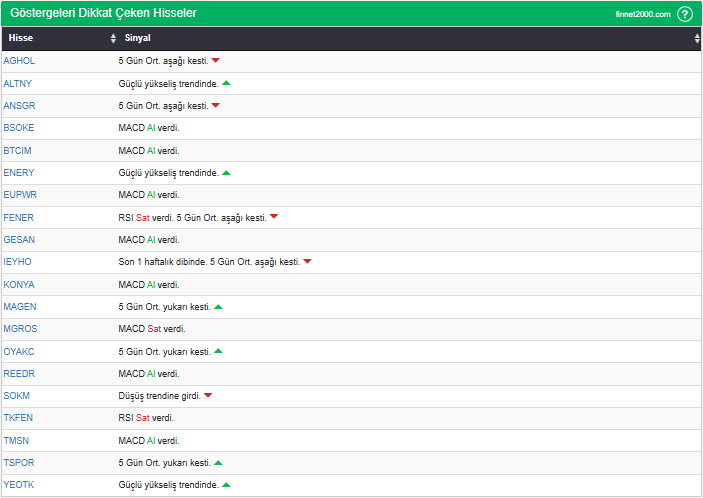Visit the finnet2000.com link
Viewport: 703px width, 498px height.
[x=643, y=14]
